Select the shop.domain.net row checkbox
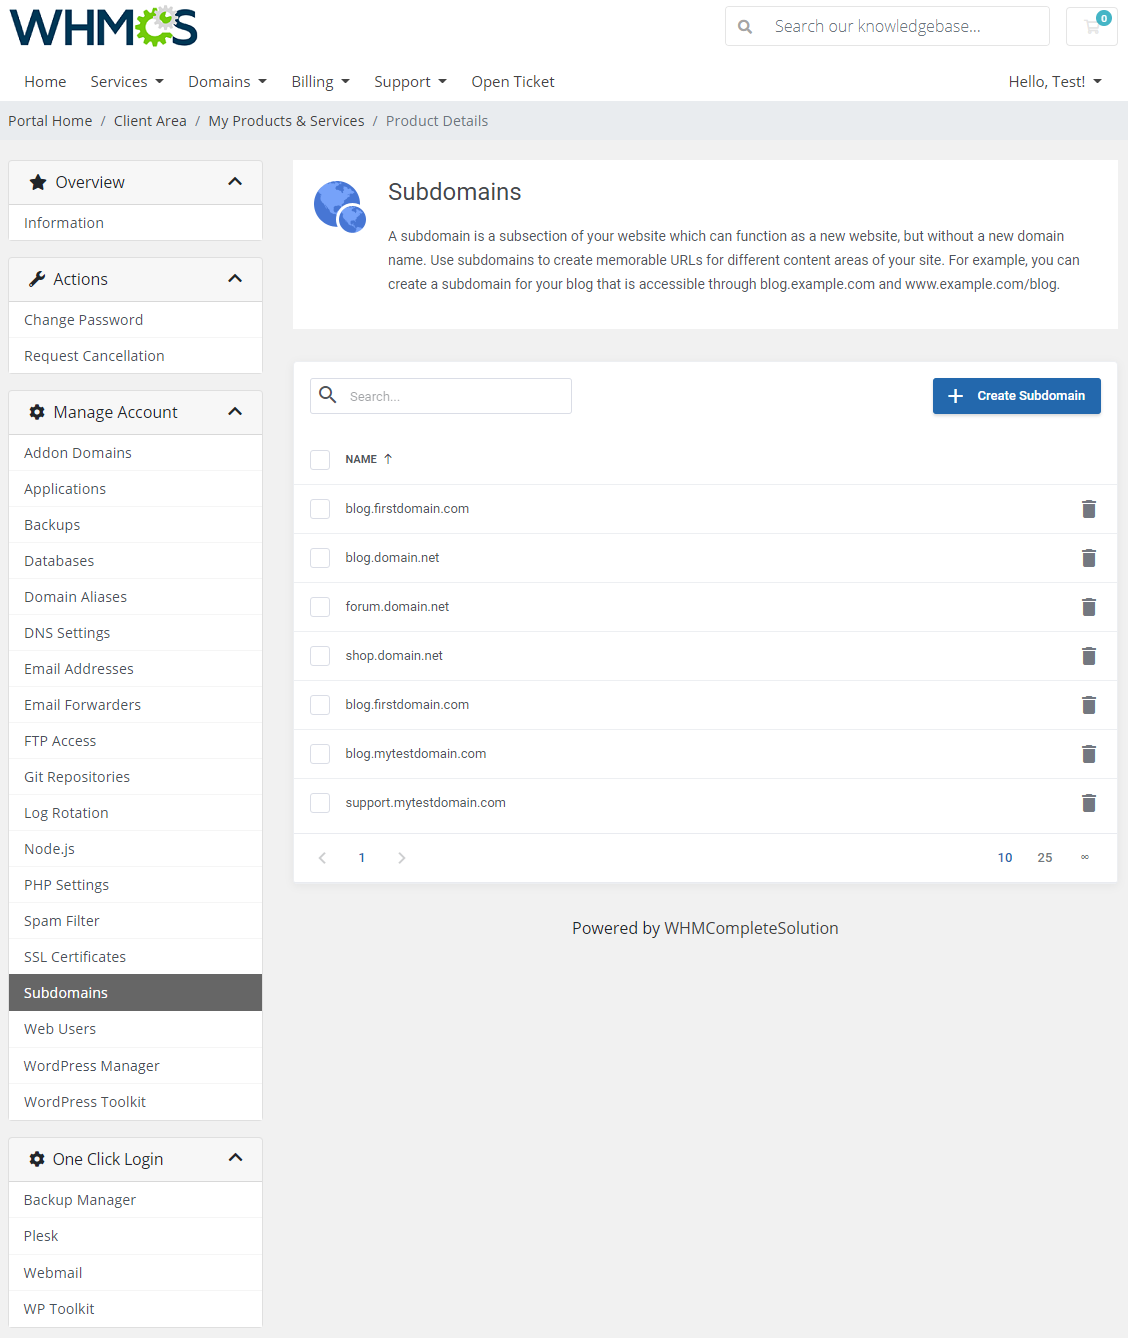This screenshot has width=1128, height=1338. click(320, 656)
